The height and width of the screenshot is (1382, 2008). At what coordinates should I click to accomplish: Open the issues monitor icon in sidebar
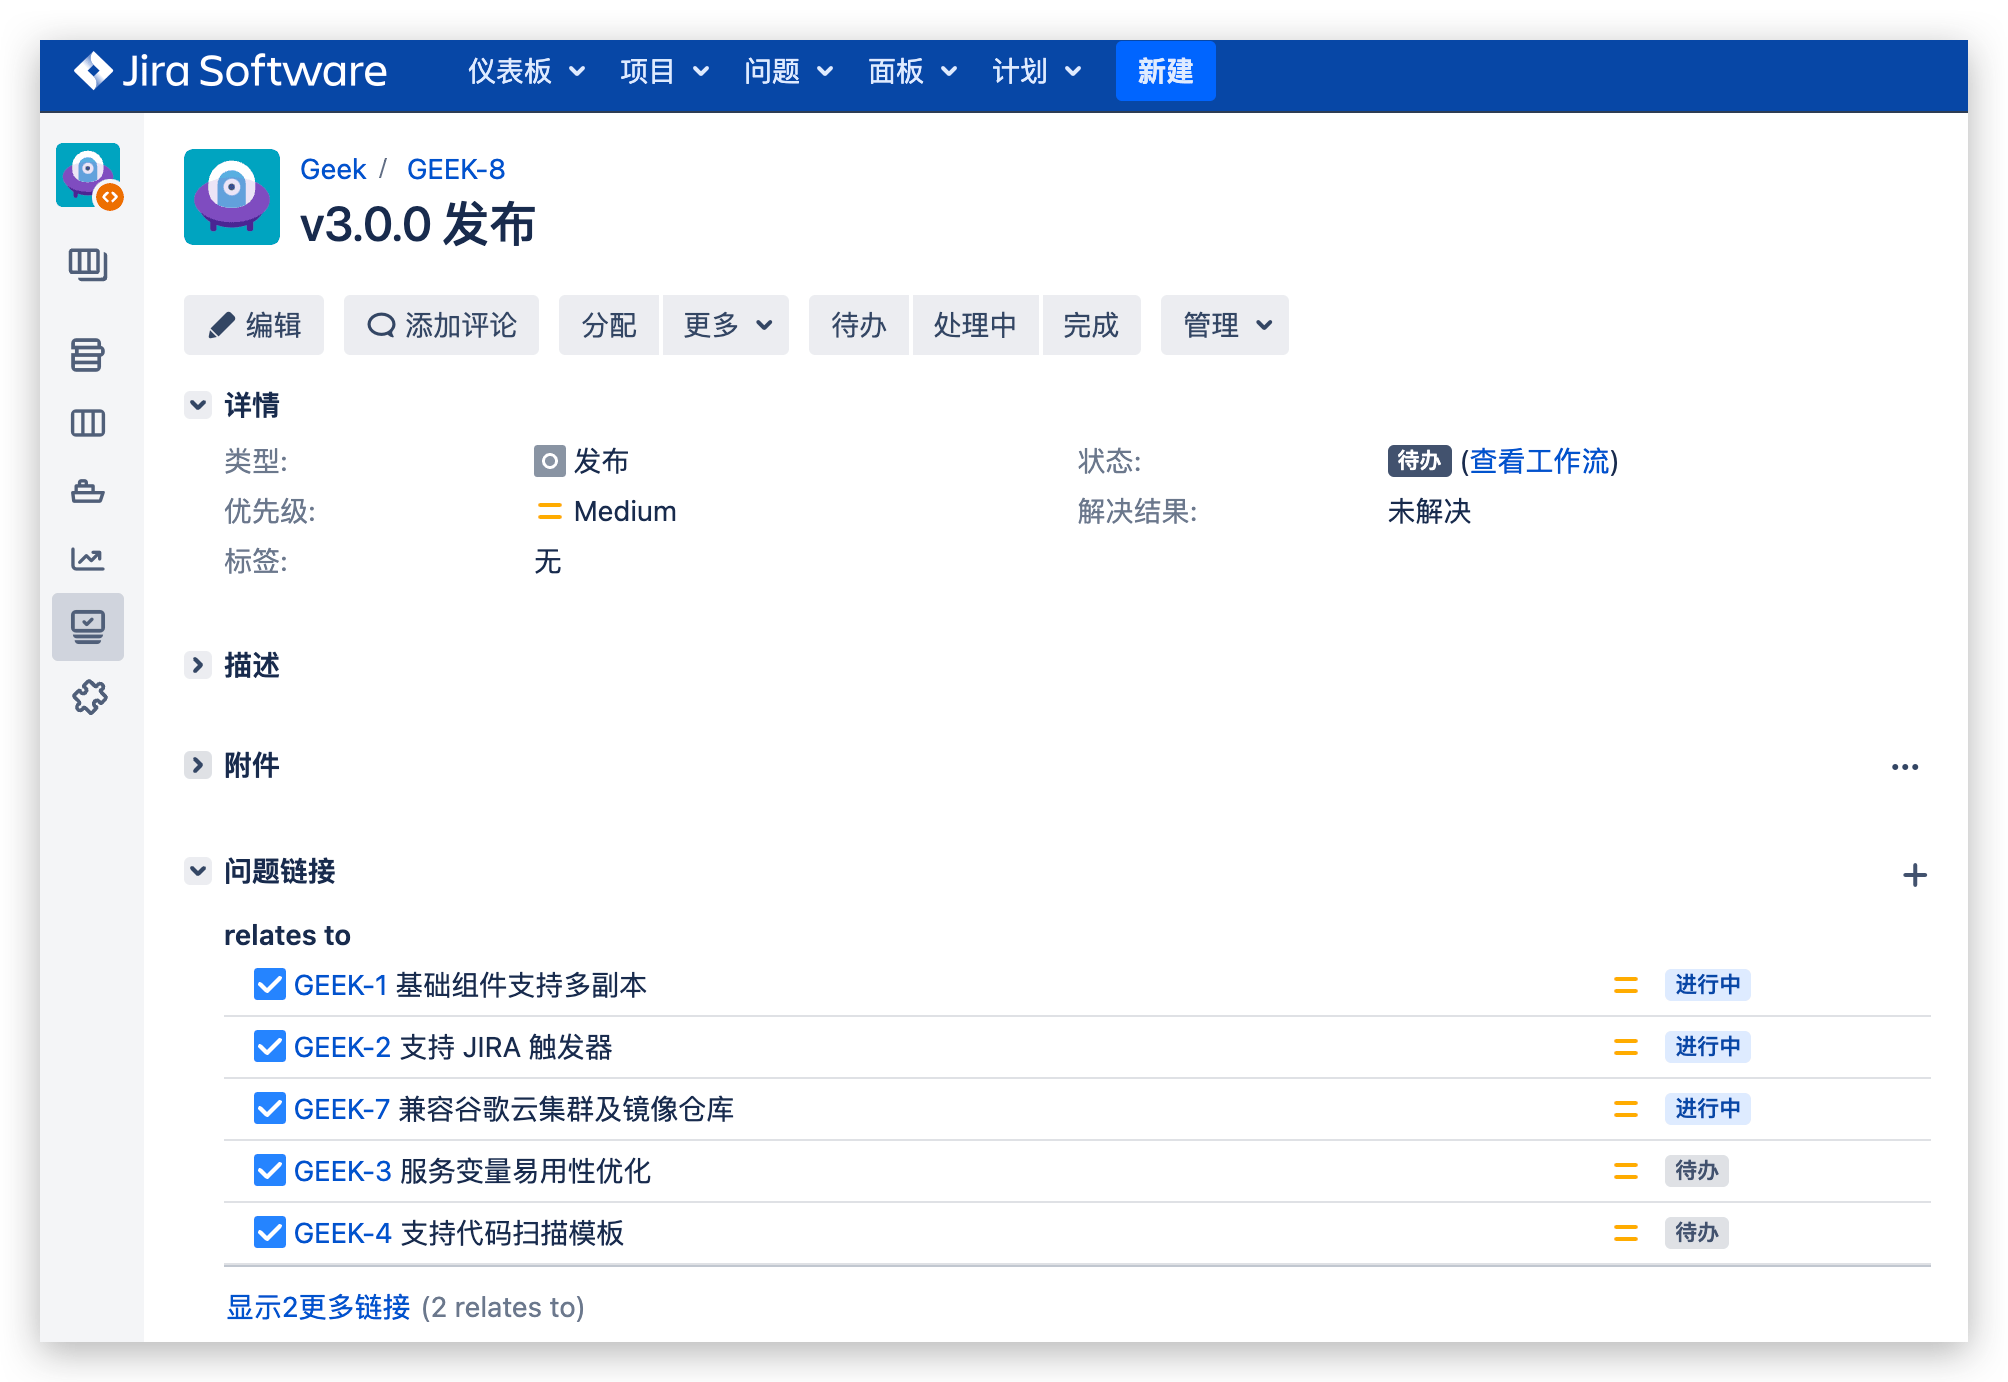88,627
